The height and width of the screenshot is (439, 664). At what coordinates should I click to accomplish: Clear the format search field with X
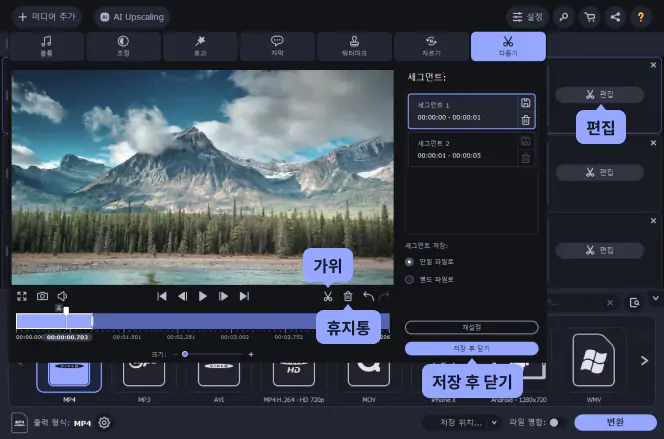pos(610,303)
